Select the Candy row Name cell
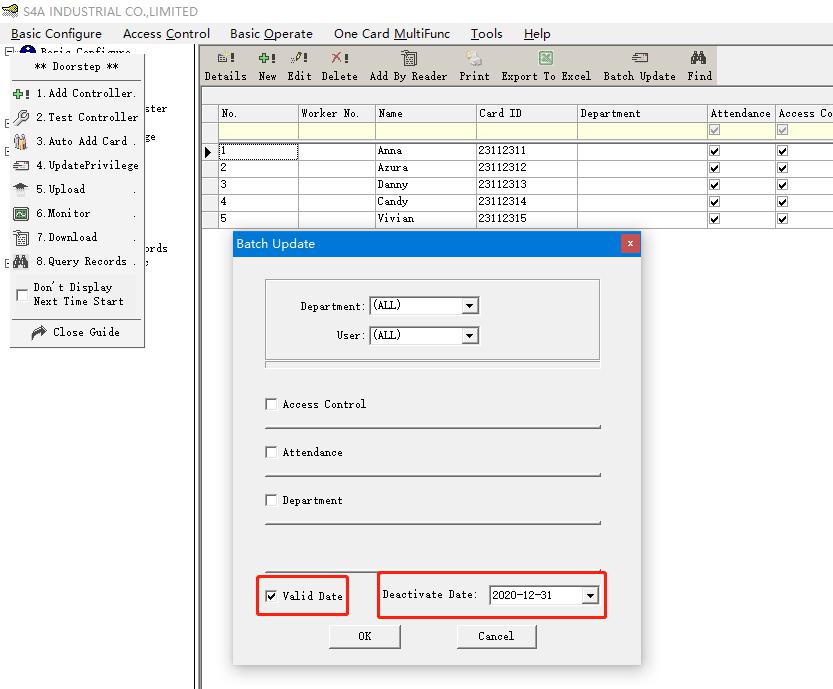Screen dimensions: 833x689 [425, 202]
